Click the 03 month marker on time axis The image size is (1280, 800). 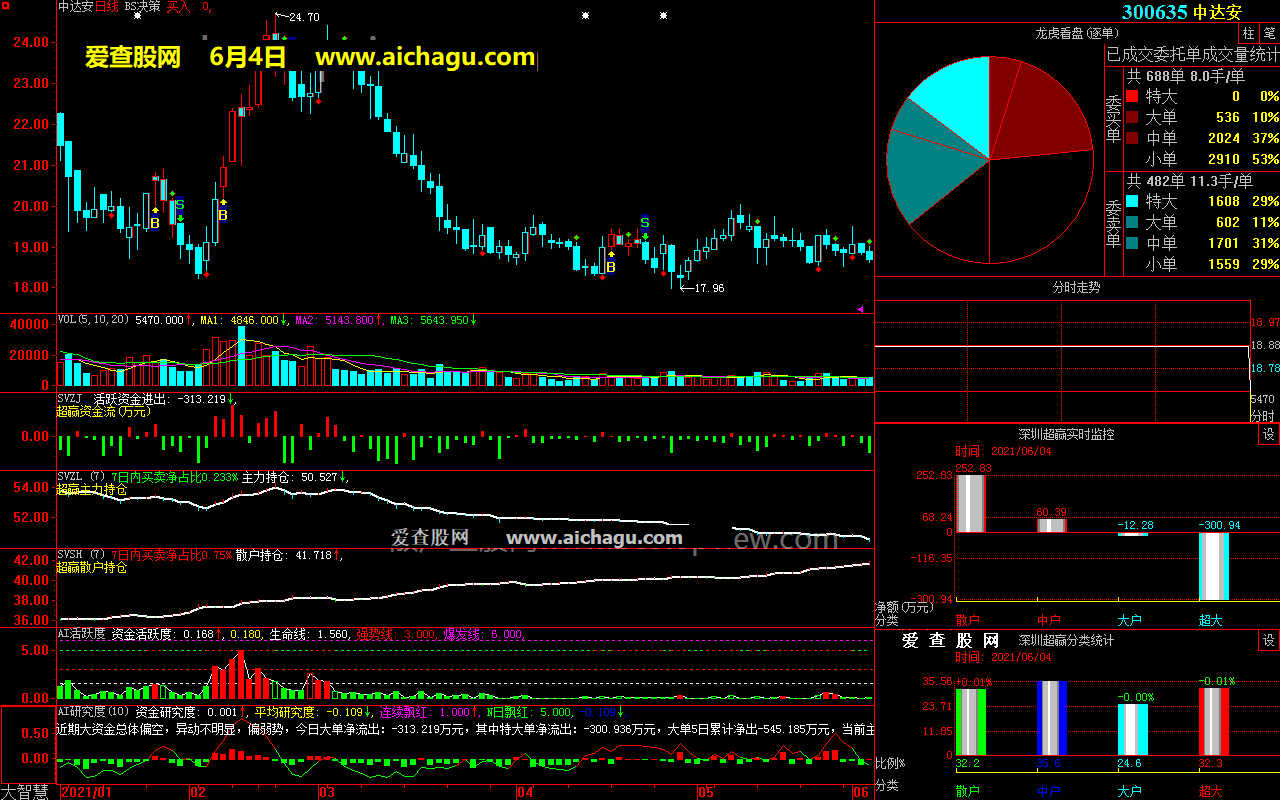326,792
